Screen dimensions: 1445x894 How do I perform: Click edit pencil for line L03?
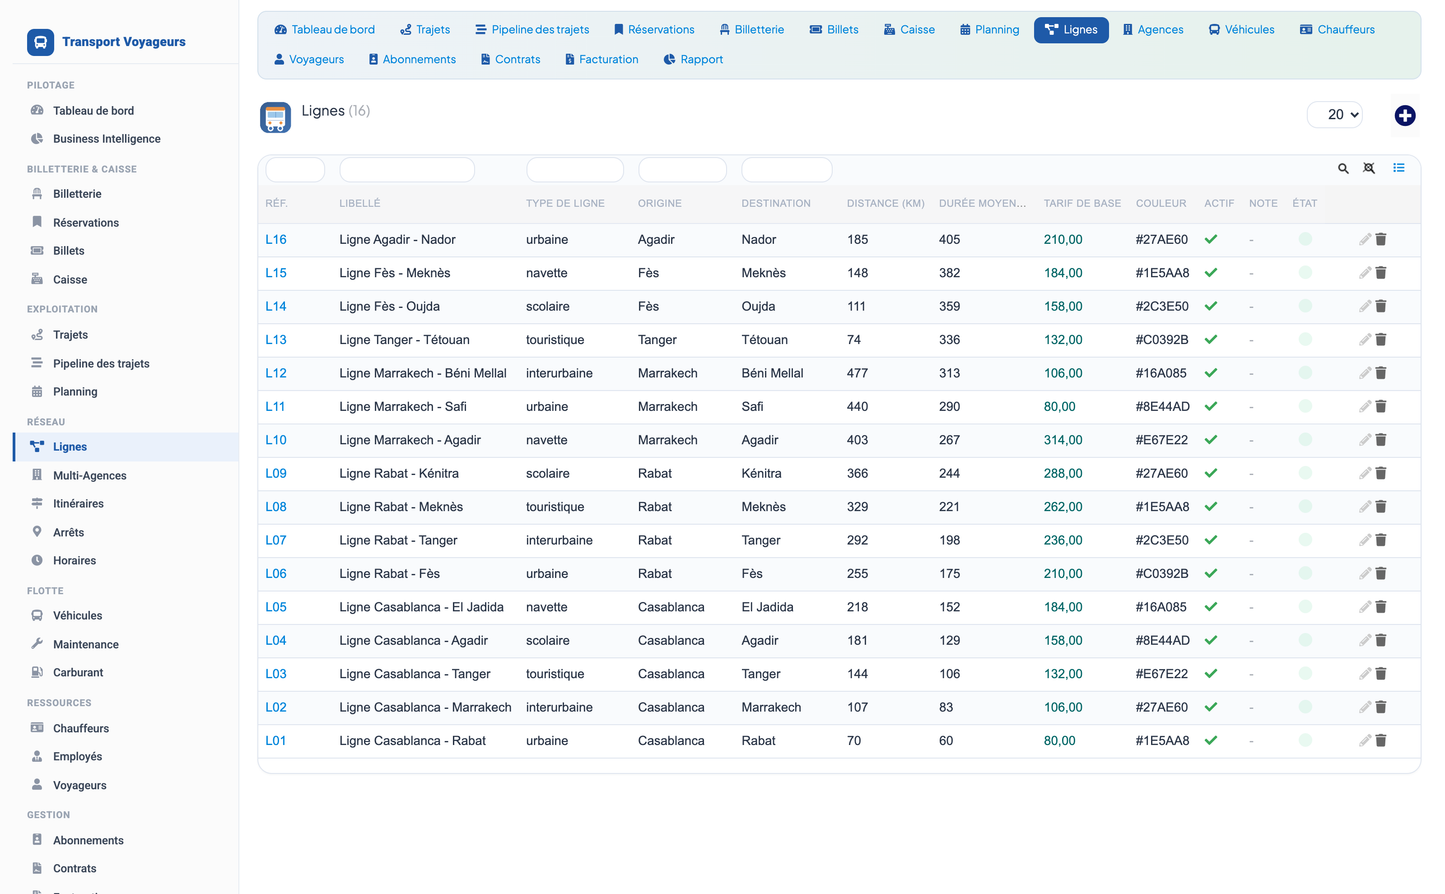pos(1365,674)
